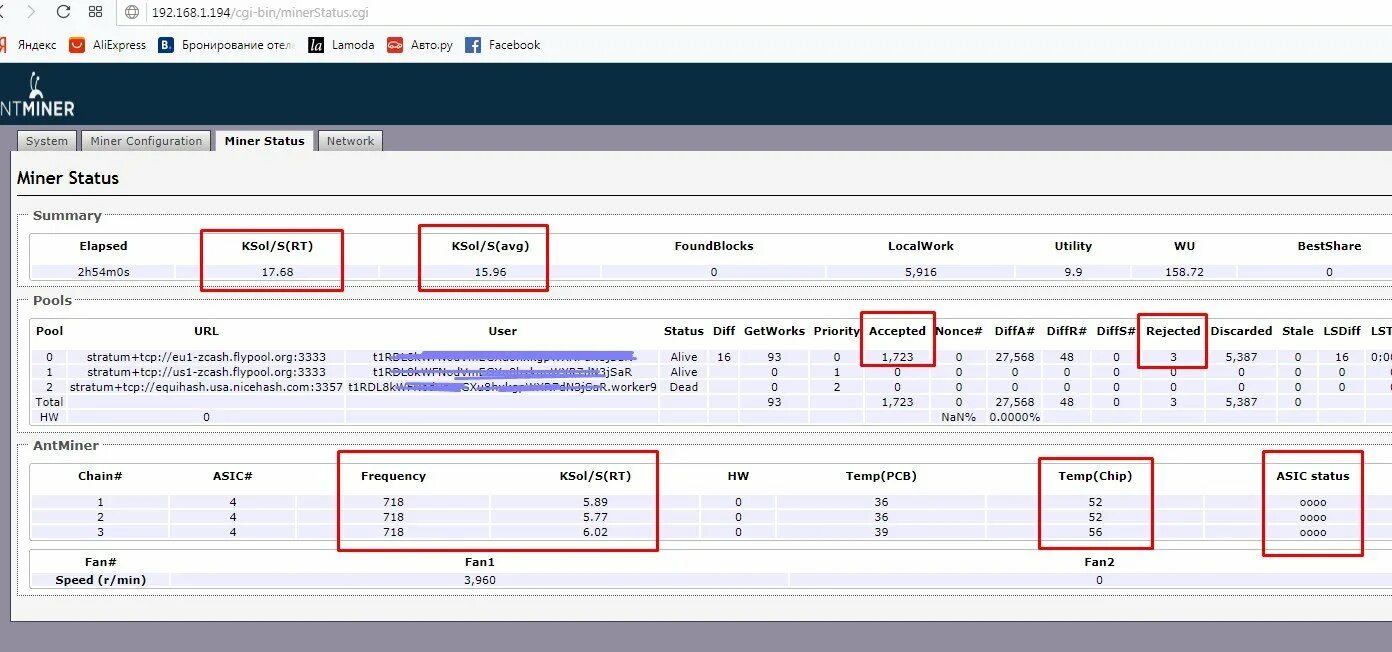Click the WU value 158.72
This screenshot has height=652, width=1392.
[x=1184, y=272]
